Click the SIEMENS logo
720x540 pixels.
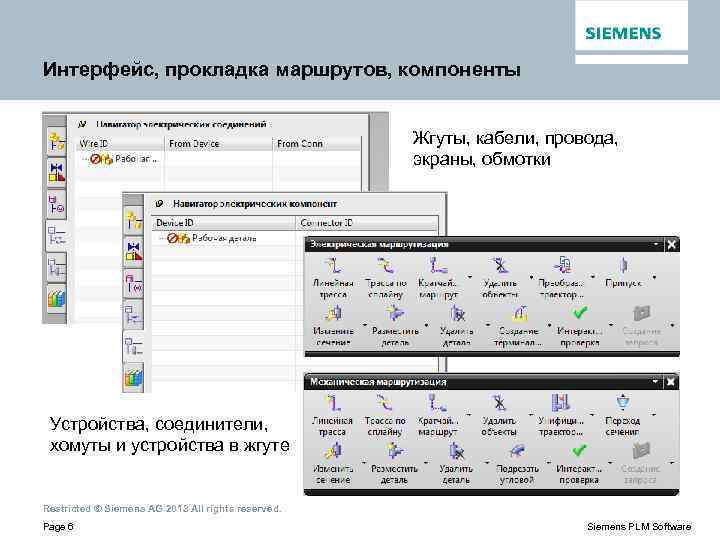(623, 33)
